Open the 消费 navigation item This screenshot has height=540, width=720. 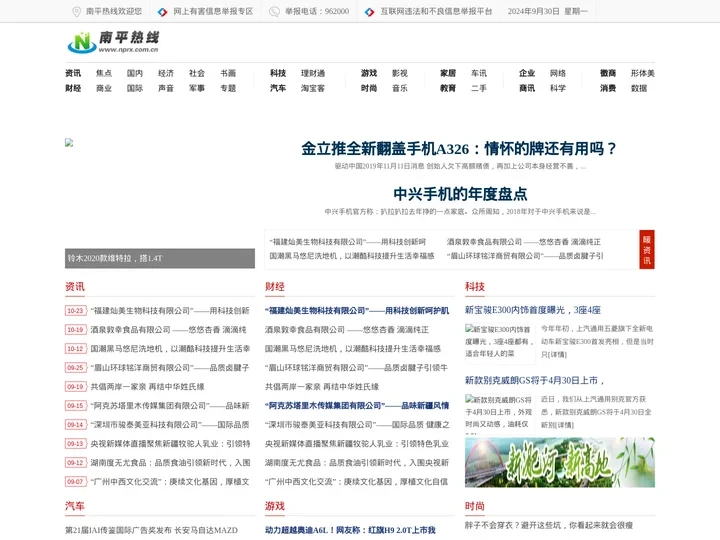(x=608, y=88)
